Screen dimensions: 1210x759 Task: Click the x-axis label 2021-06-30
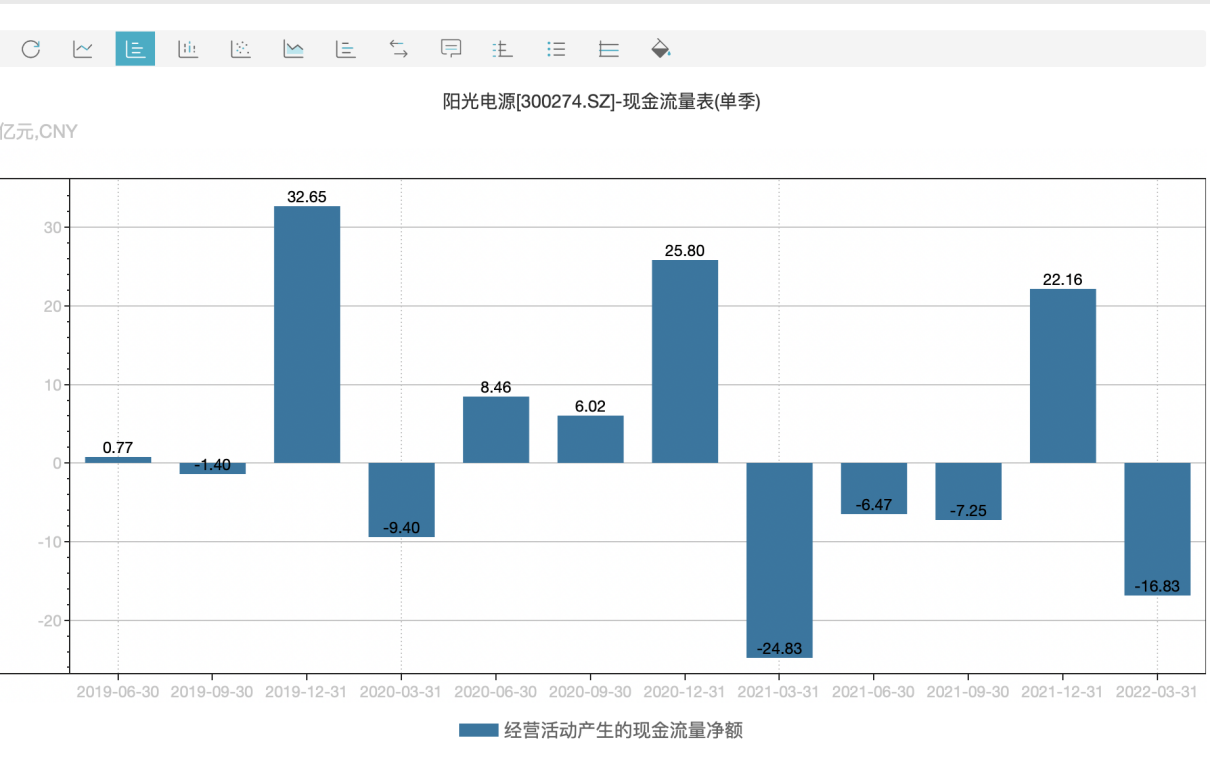point(874,692)
